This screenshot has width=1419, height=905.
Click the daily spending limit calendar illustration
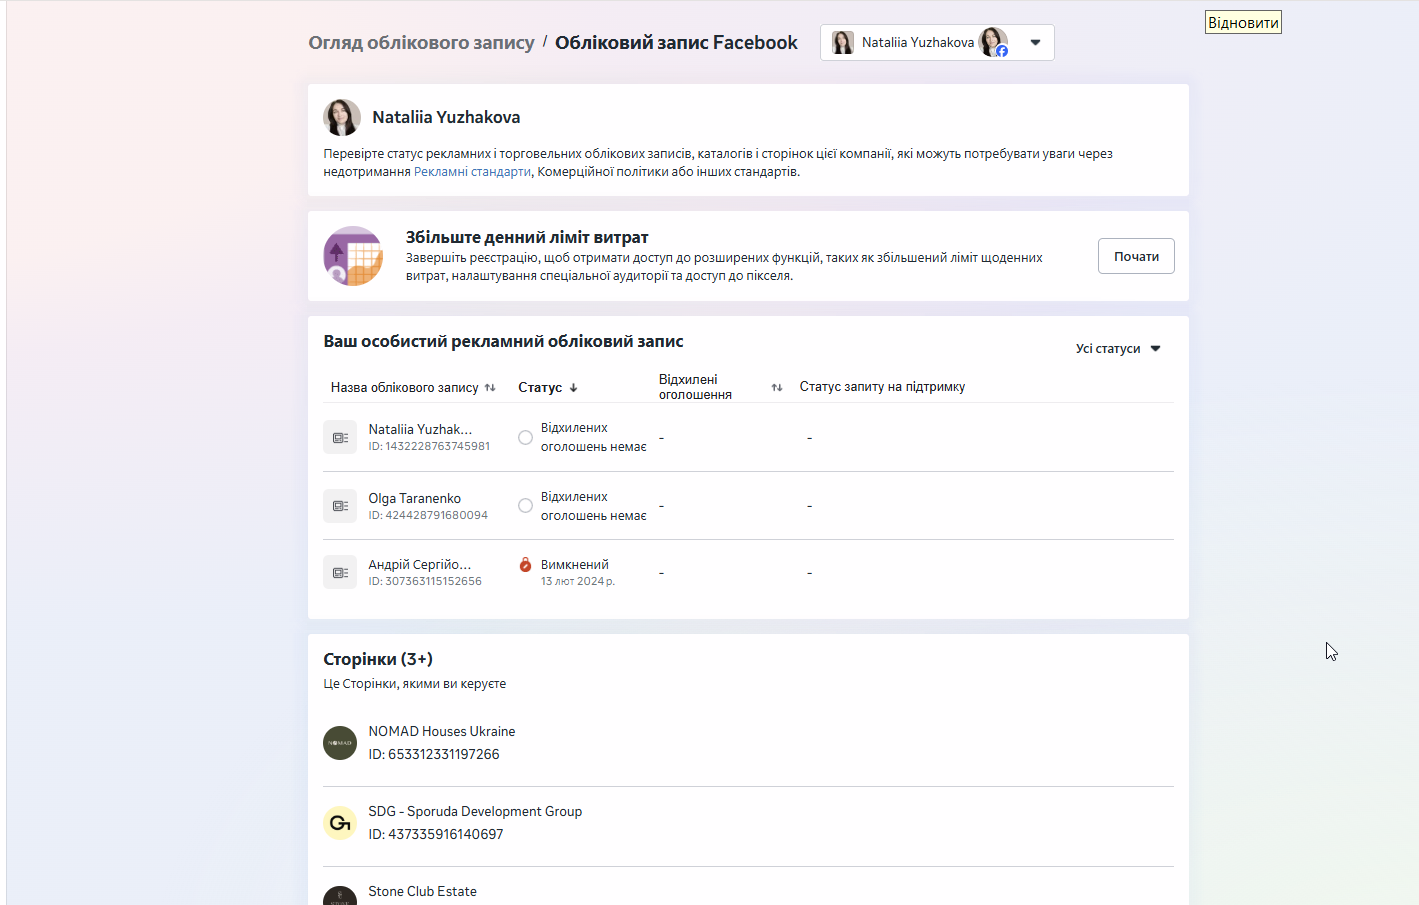pos(353,256)
